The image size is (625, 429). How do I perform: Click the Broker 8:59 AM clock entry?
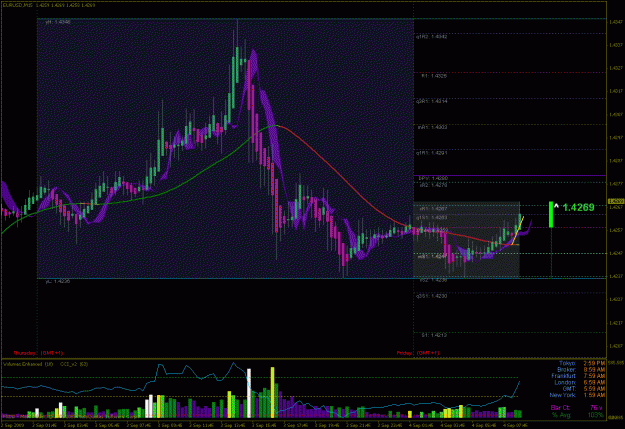coord(581,370)
